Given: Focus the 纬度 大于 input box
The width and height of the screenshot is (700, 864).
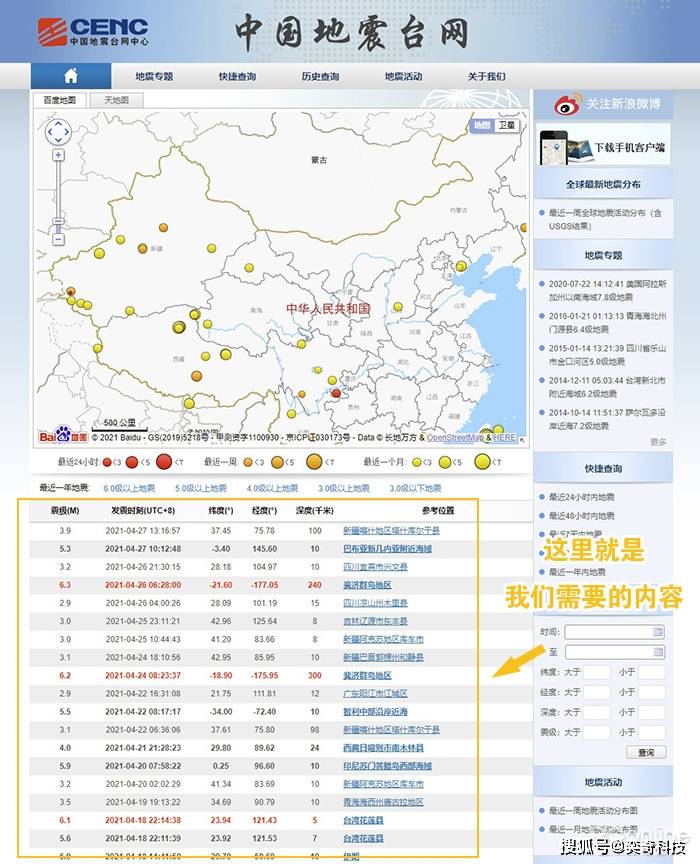Looking at the screenshot, I should tap(596, 672).
